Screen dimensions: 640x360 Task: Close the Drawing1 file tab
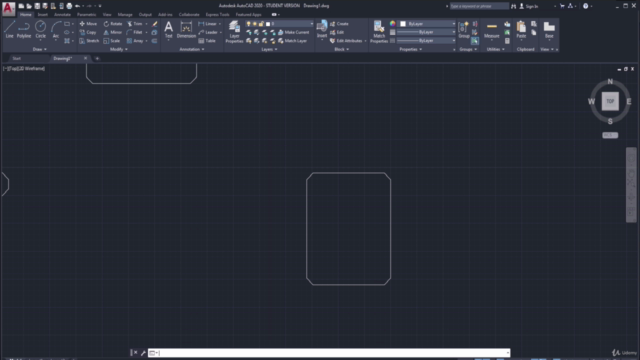[x=85, y=58]
